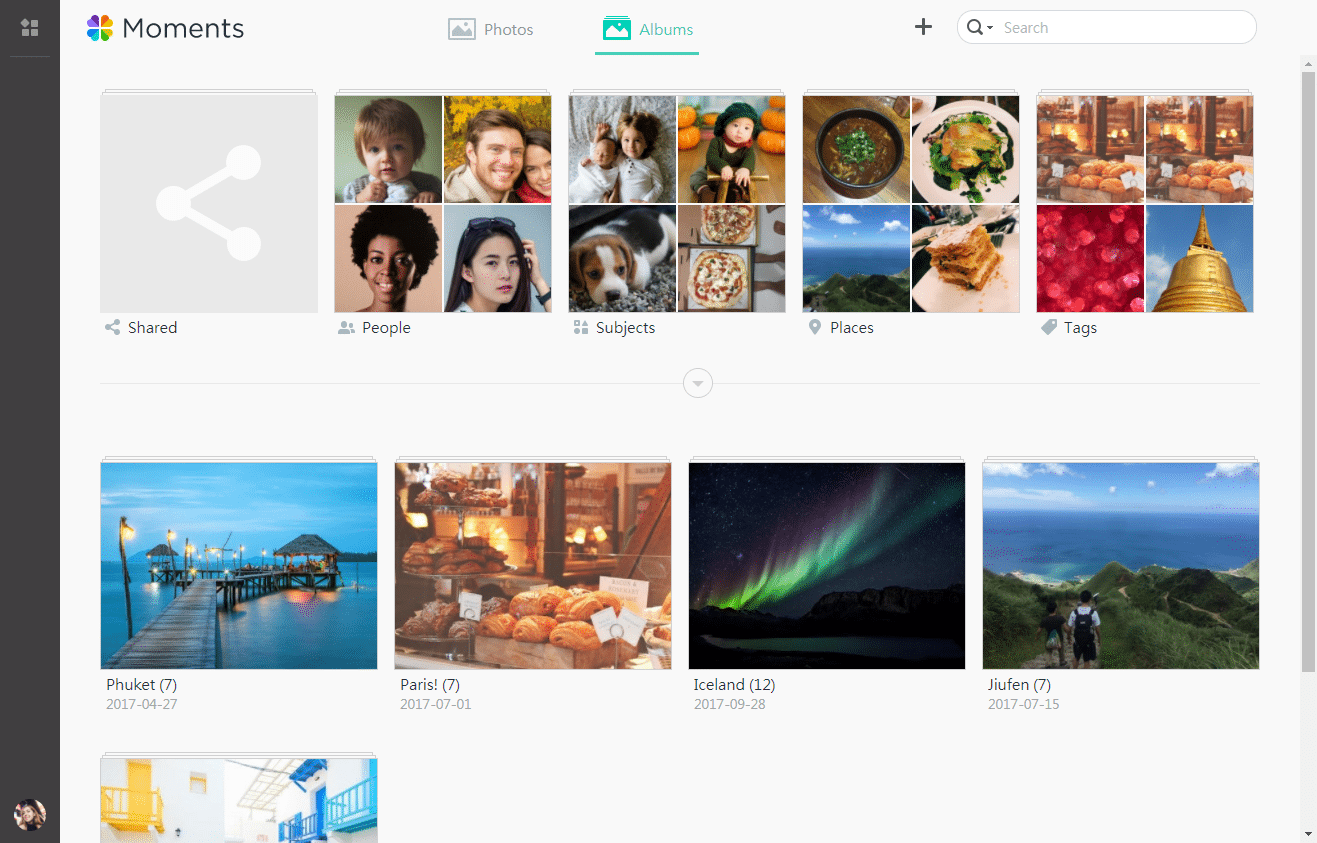Open the Subjects album label

coord(625,327)
